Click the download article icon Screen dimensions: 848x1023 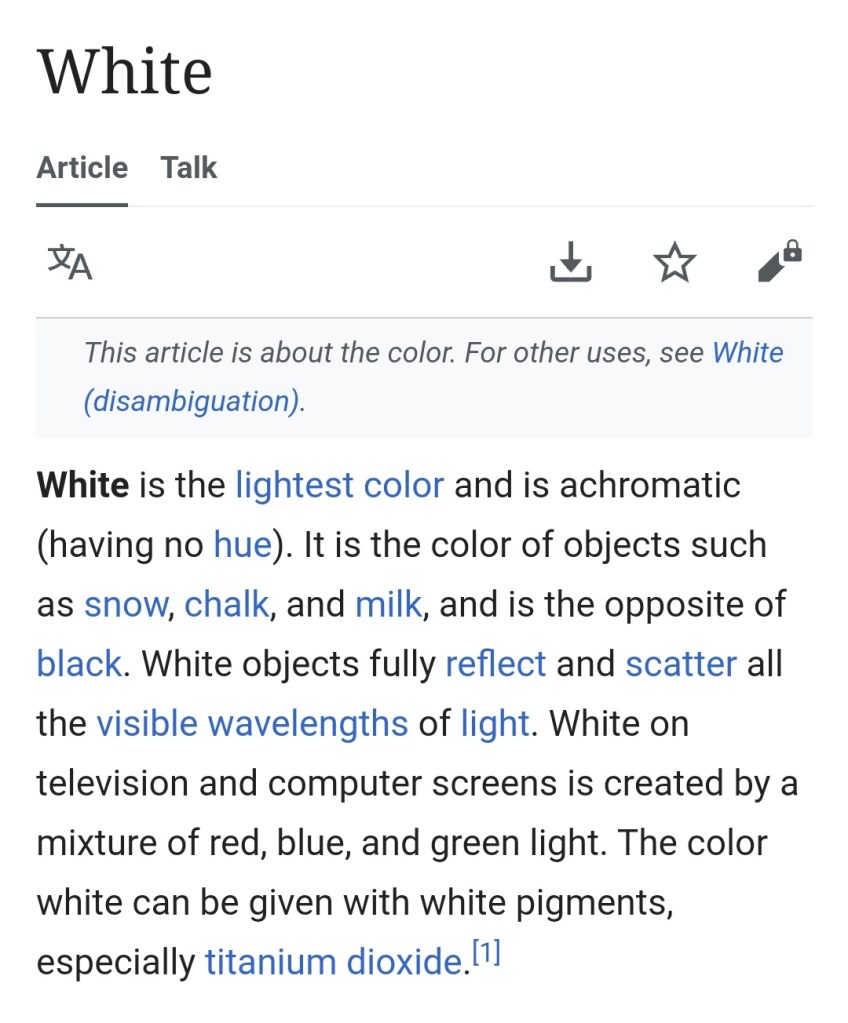click(x=570, y=262)
